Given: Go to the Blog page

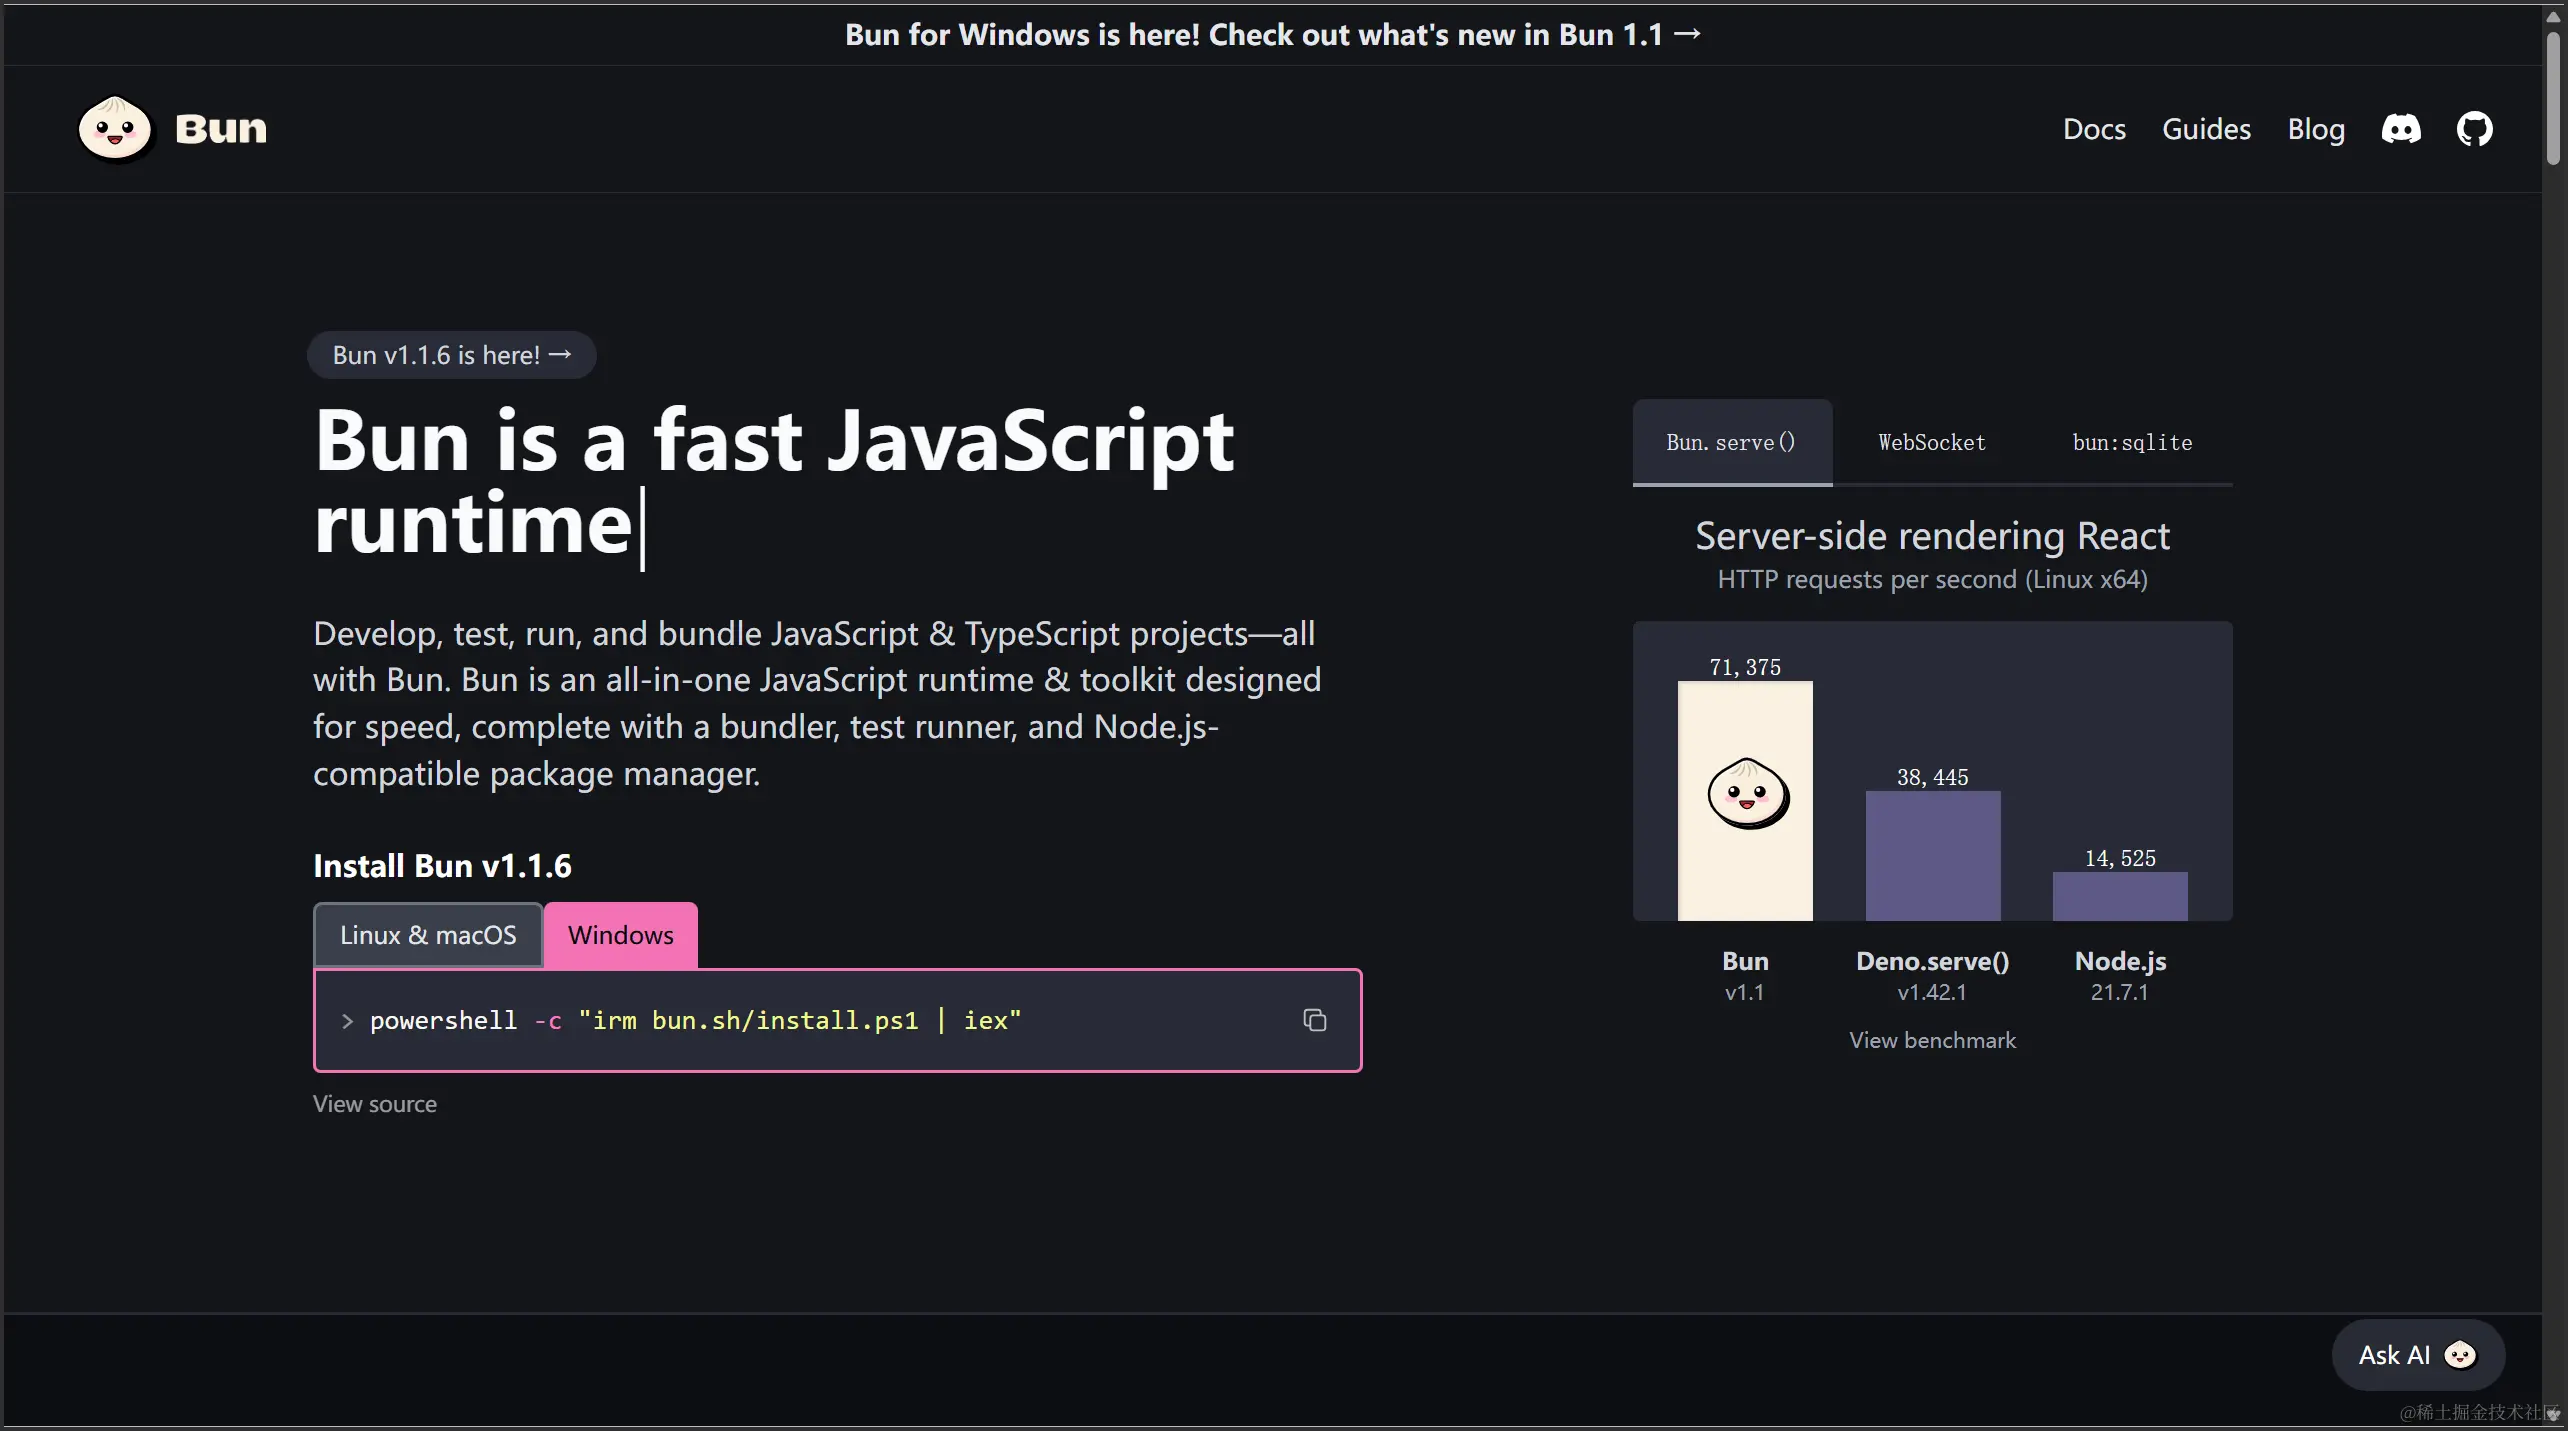Looking at the screenshot, I should coord(2316,129).
